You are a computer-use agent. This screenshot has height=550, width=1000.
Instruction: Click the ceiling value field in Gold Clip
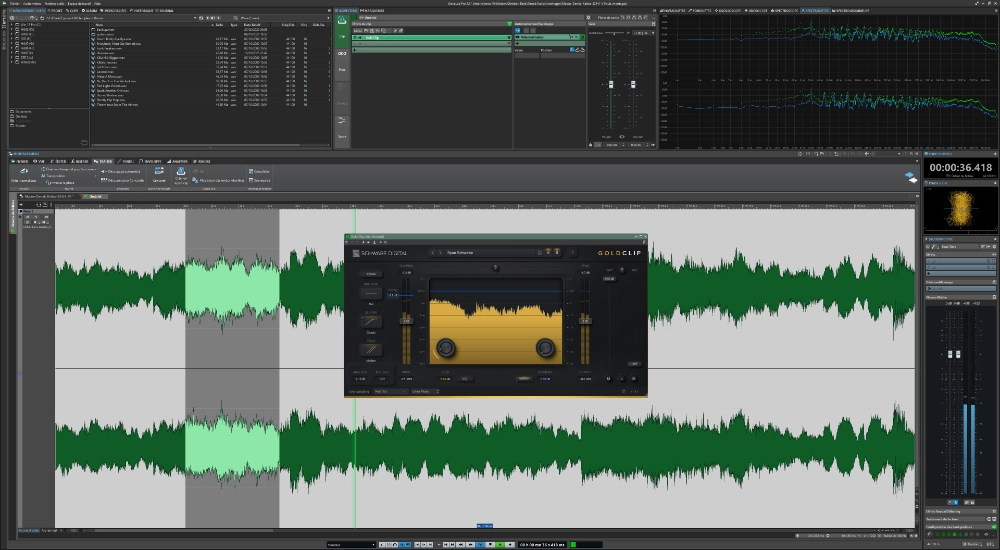pos(393,295)
